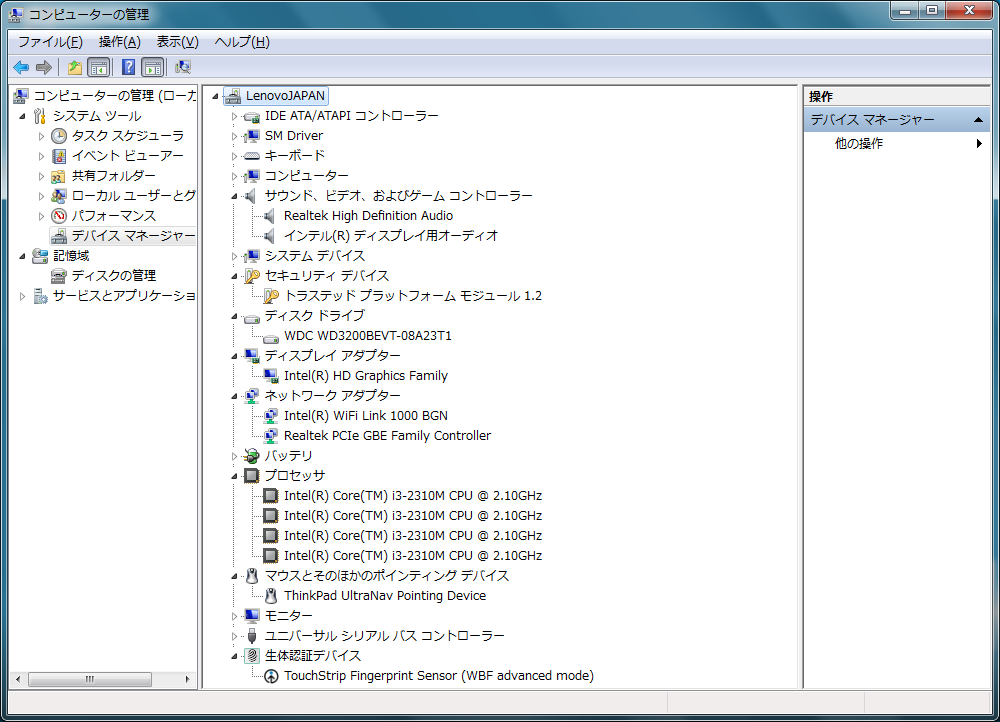This screenshot has width=1000, height=722.
Task: Click the Realtek High Definition Audio speaker icon
Action: (270, 216)
